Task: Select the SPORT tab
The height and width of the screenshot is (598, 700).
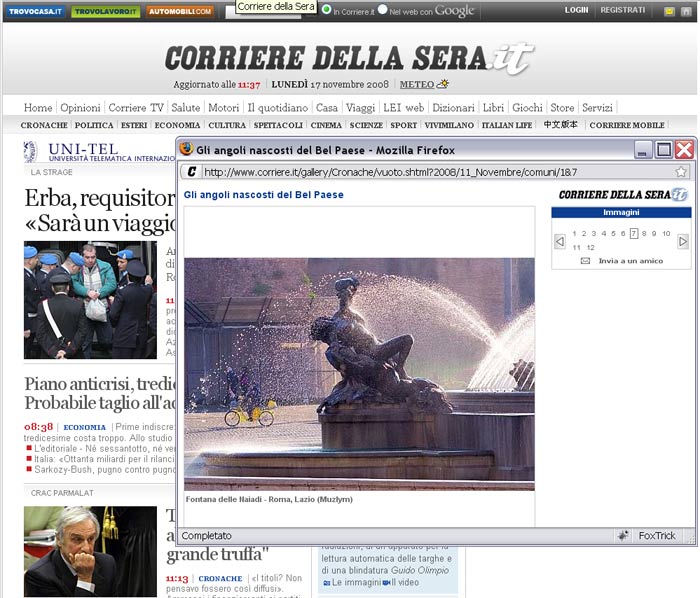Action: pyautogui.click(x=404, y=125)
